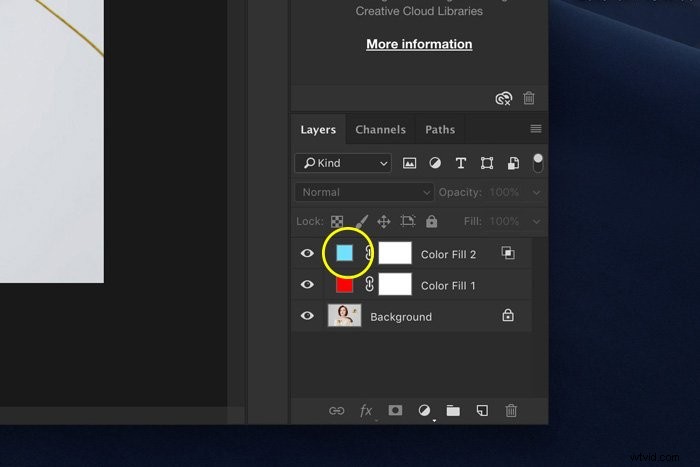The height and width of the screenshot is (467, 700).
Task: Click the Opacity value field
Action: click(x=504, y=192)
